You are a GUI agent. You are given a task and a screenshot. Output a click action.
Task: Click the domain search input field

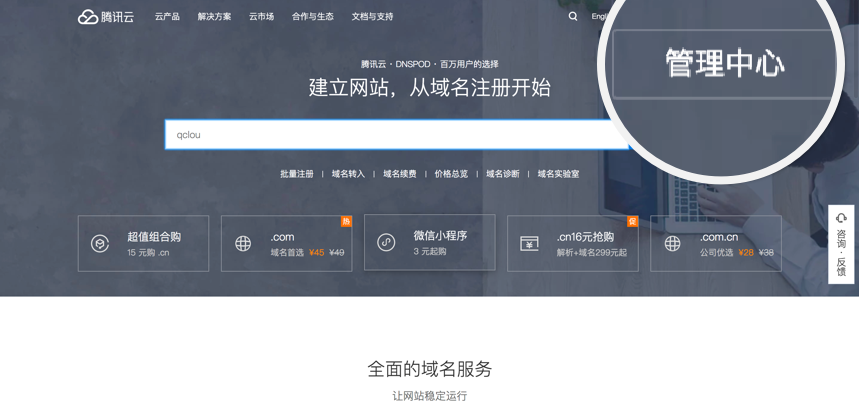[395, 134]
